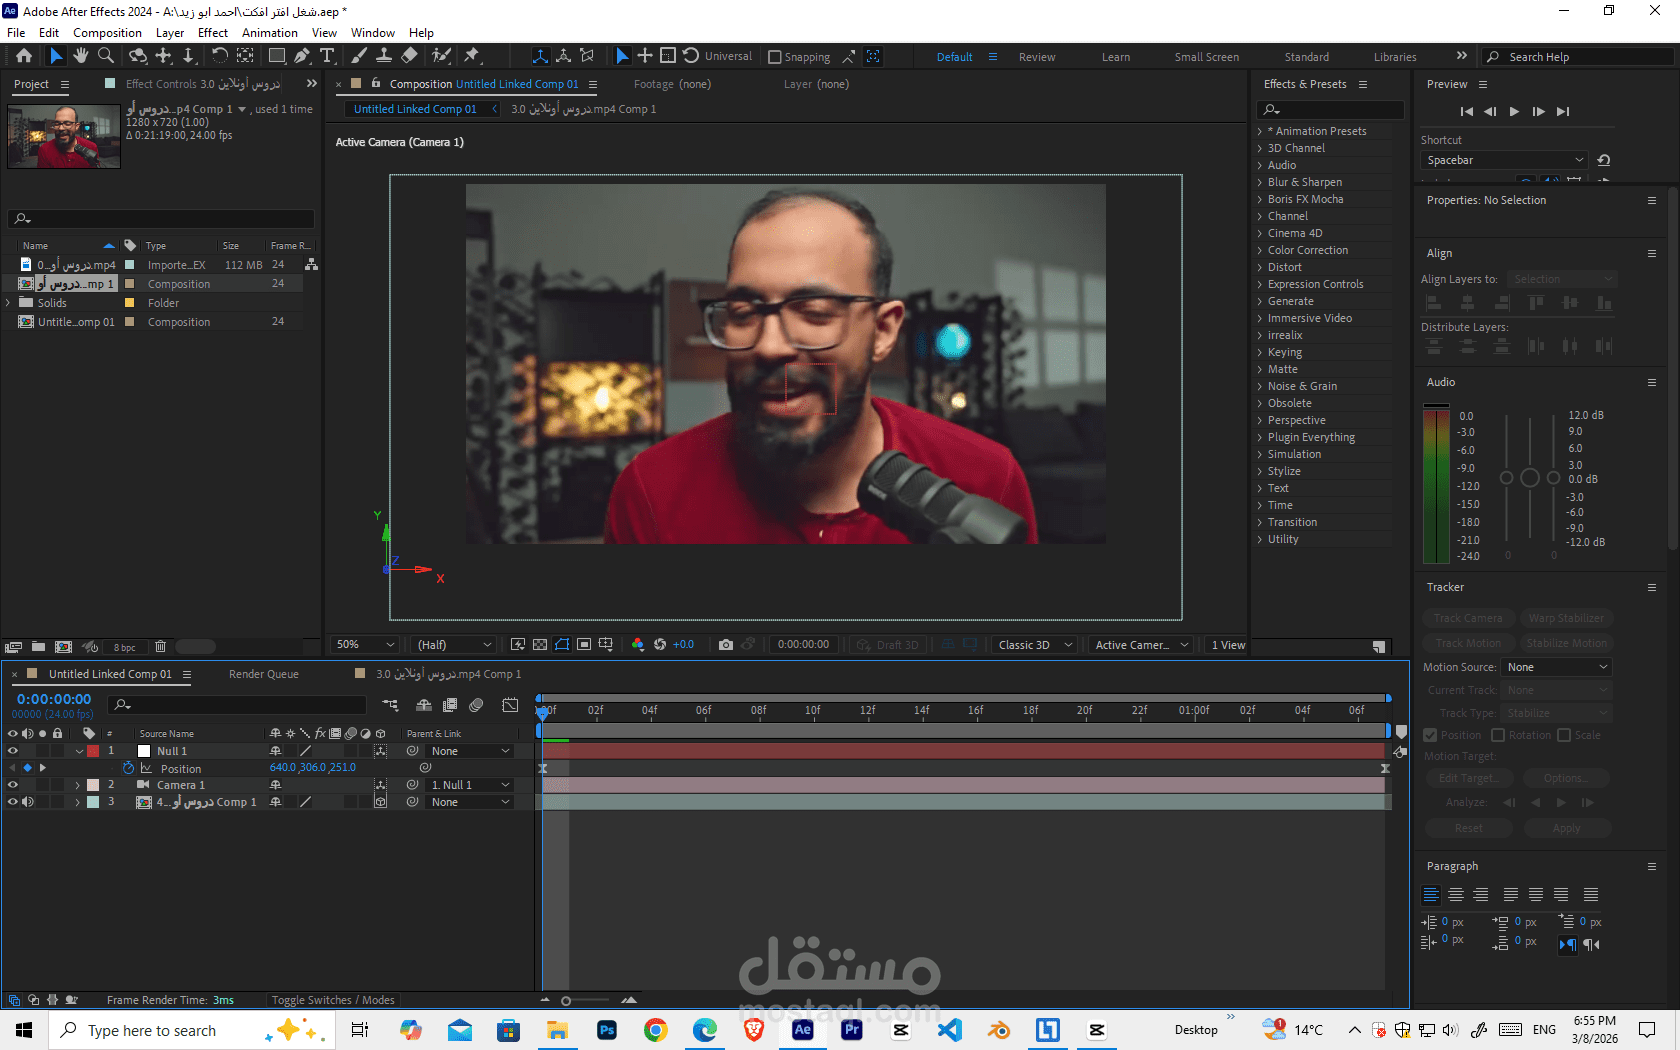Open the Graph Editor in timeline
1680x1050 pixels.
coord(510,705)
